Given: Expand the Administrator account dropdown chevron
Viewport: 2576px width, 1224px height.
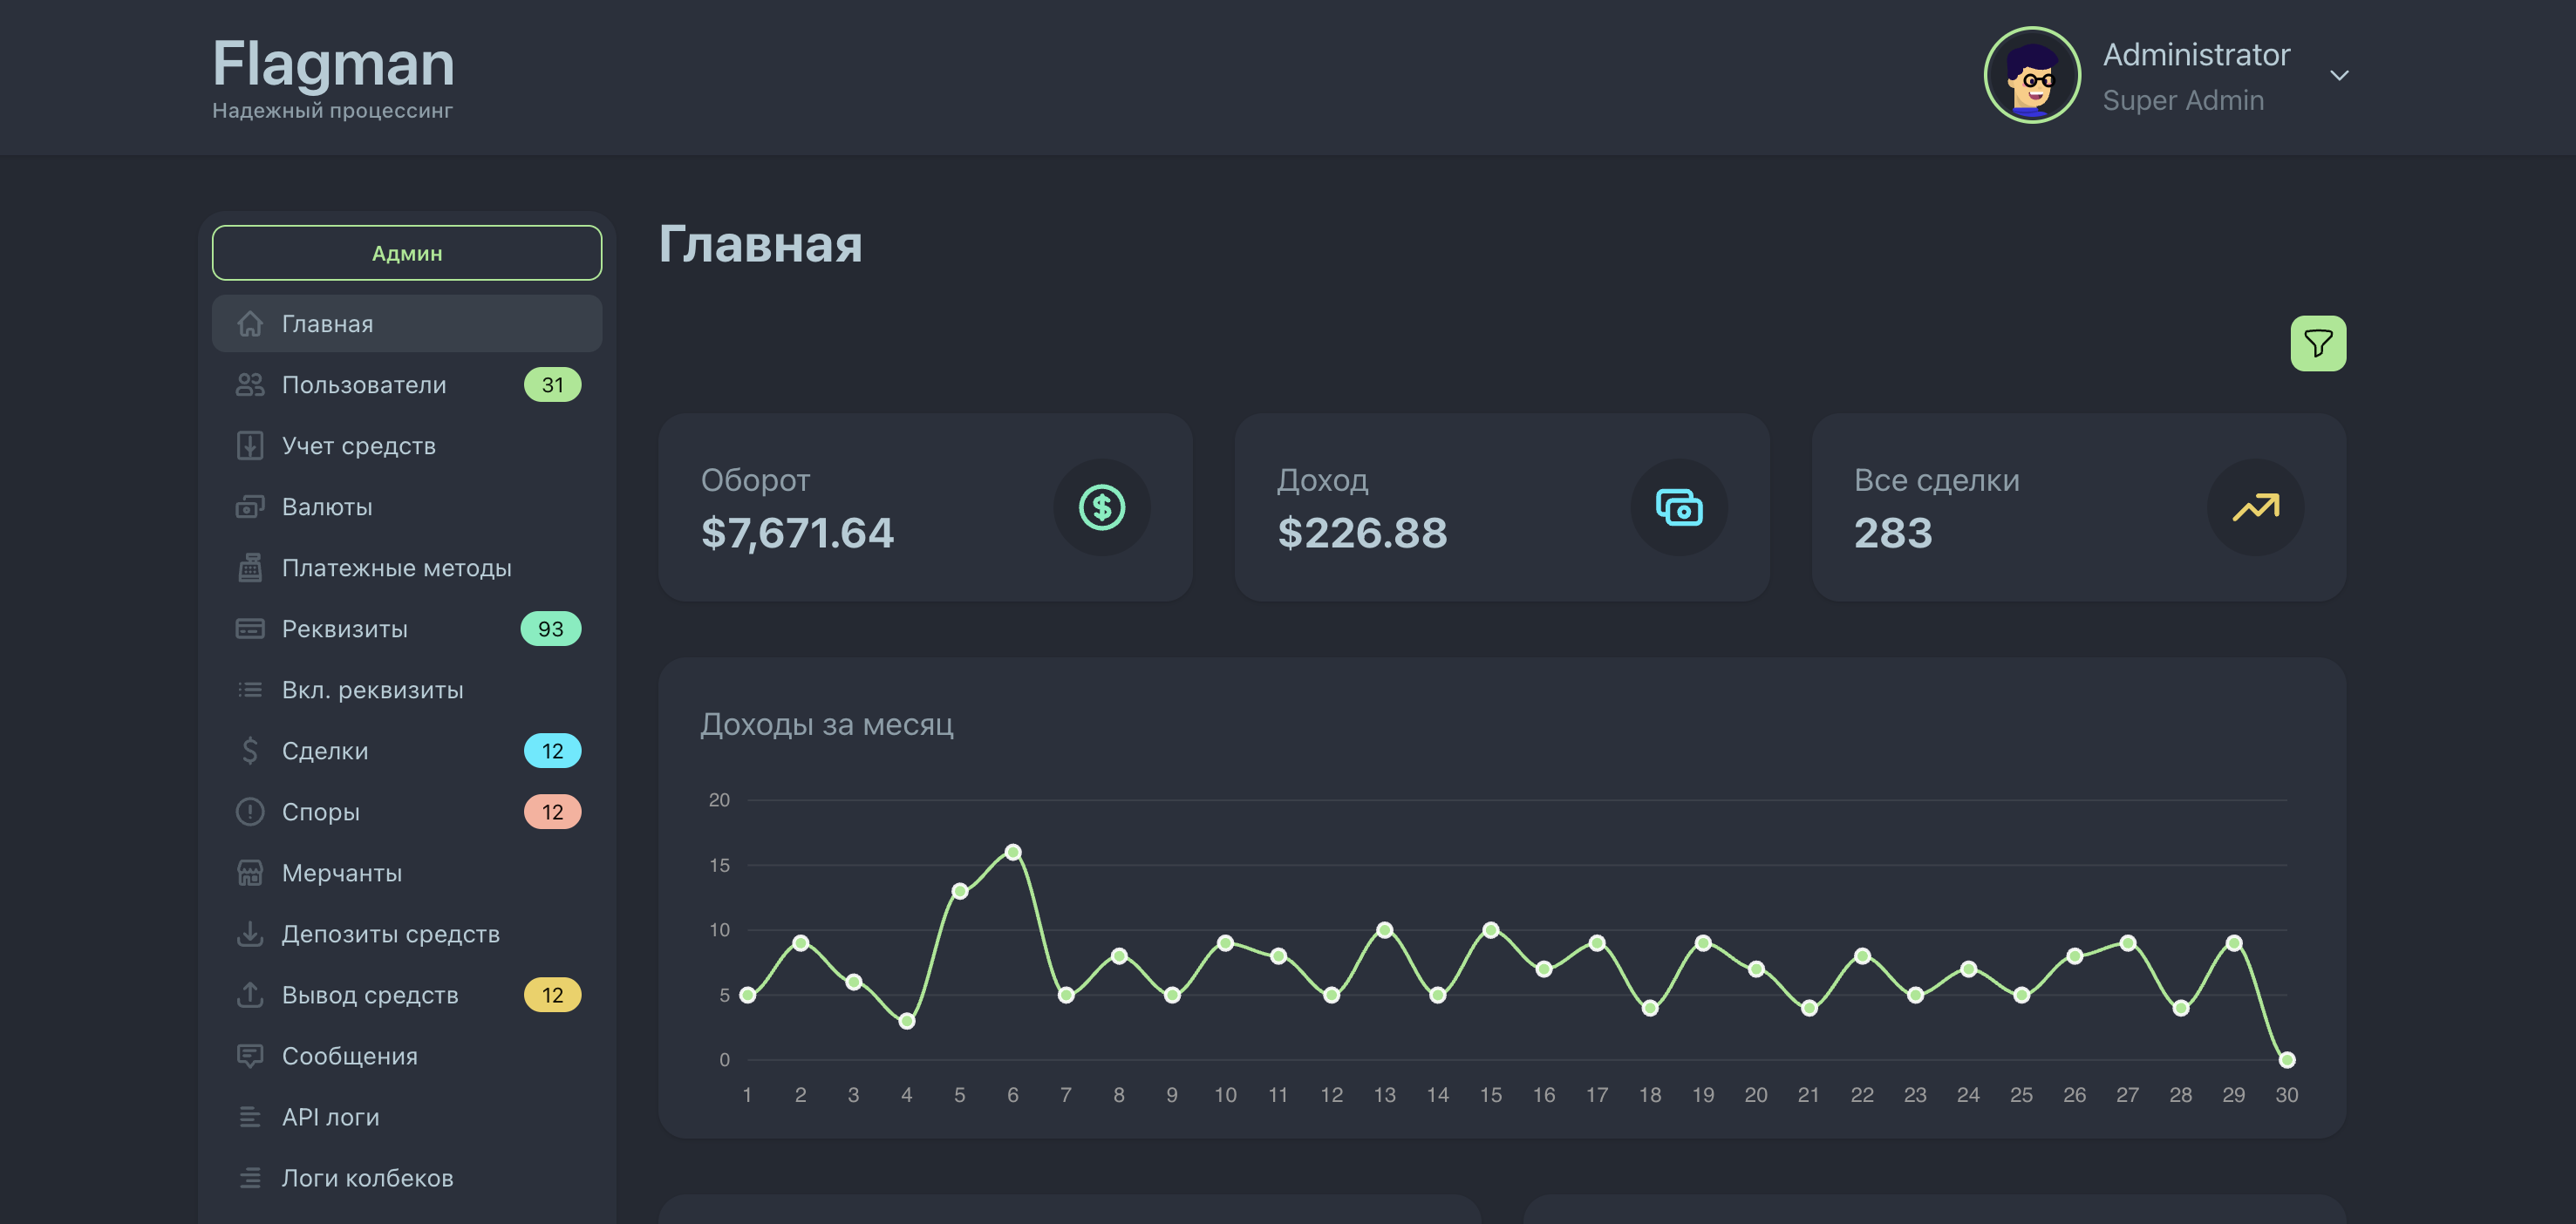Looking at the screenshot, I should [2339, 76].
